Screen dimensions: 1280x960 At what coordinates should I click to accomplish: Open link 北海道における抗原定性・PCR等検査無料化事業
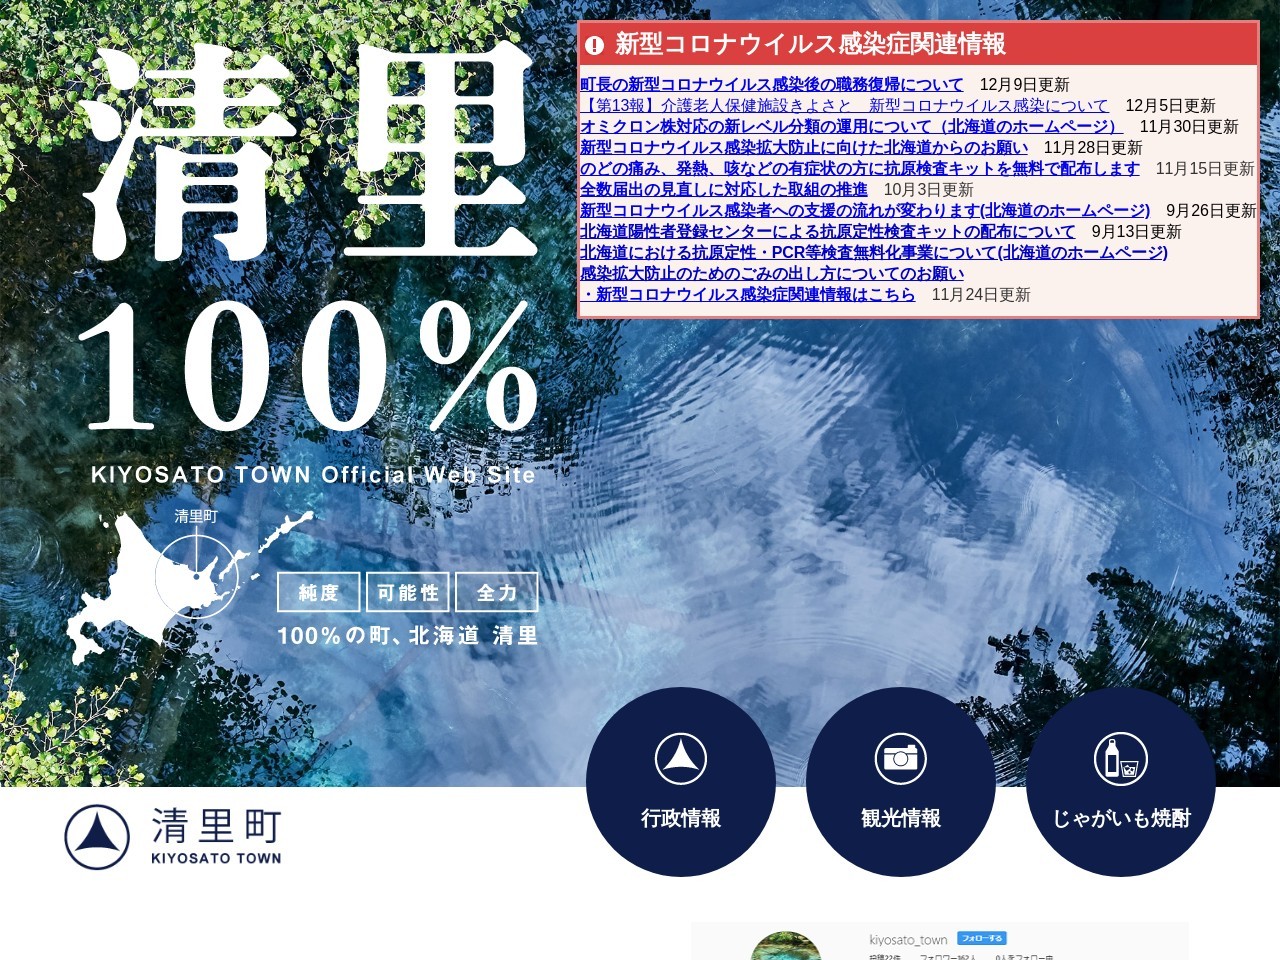click(874, 253)
